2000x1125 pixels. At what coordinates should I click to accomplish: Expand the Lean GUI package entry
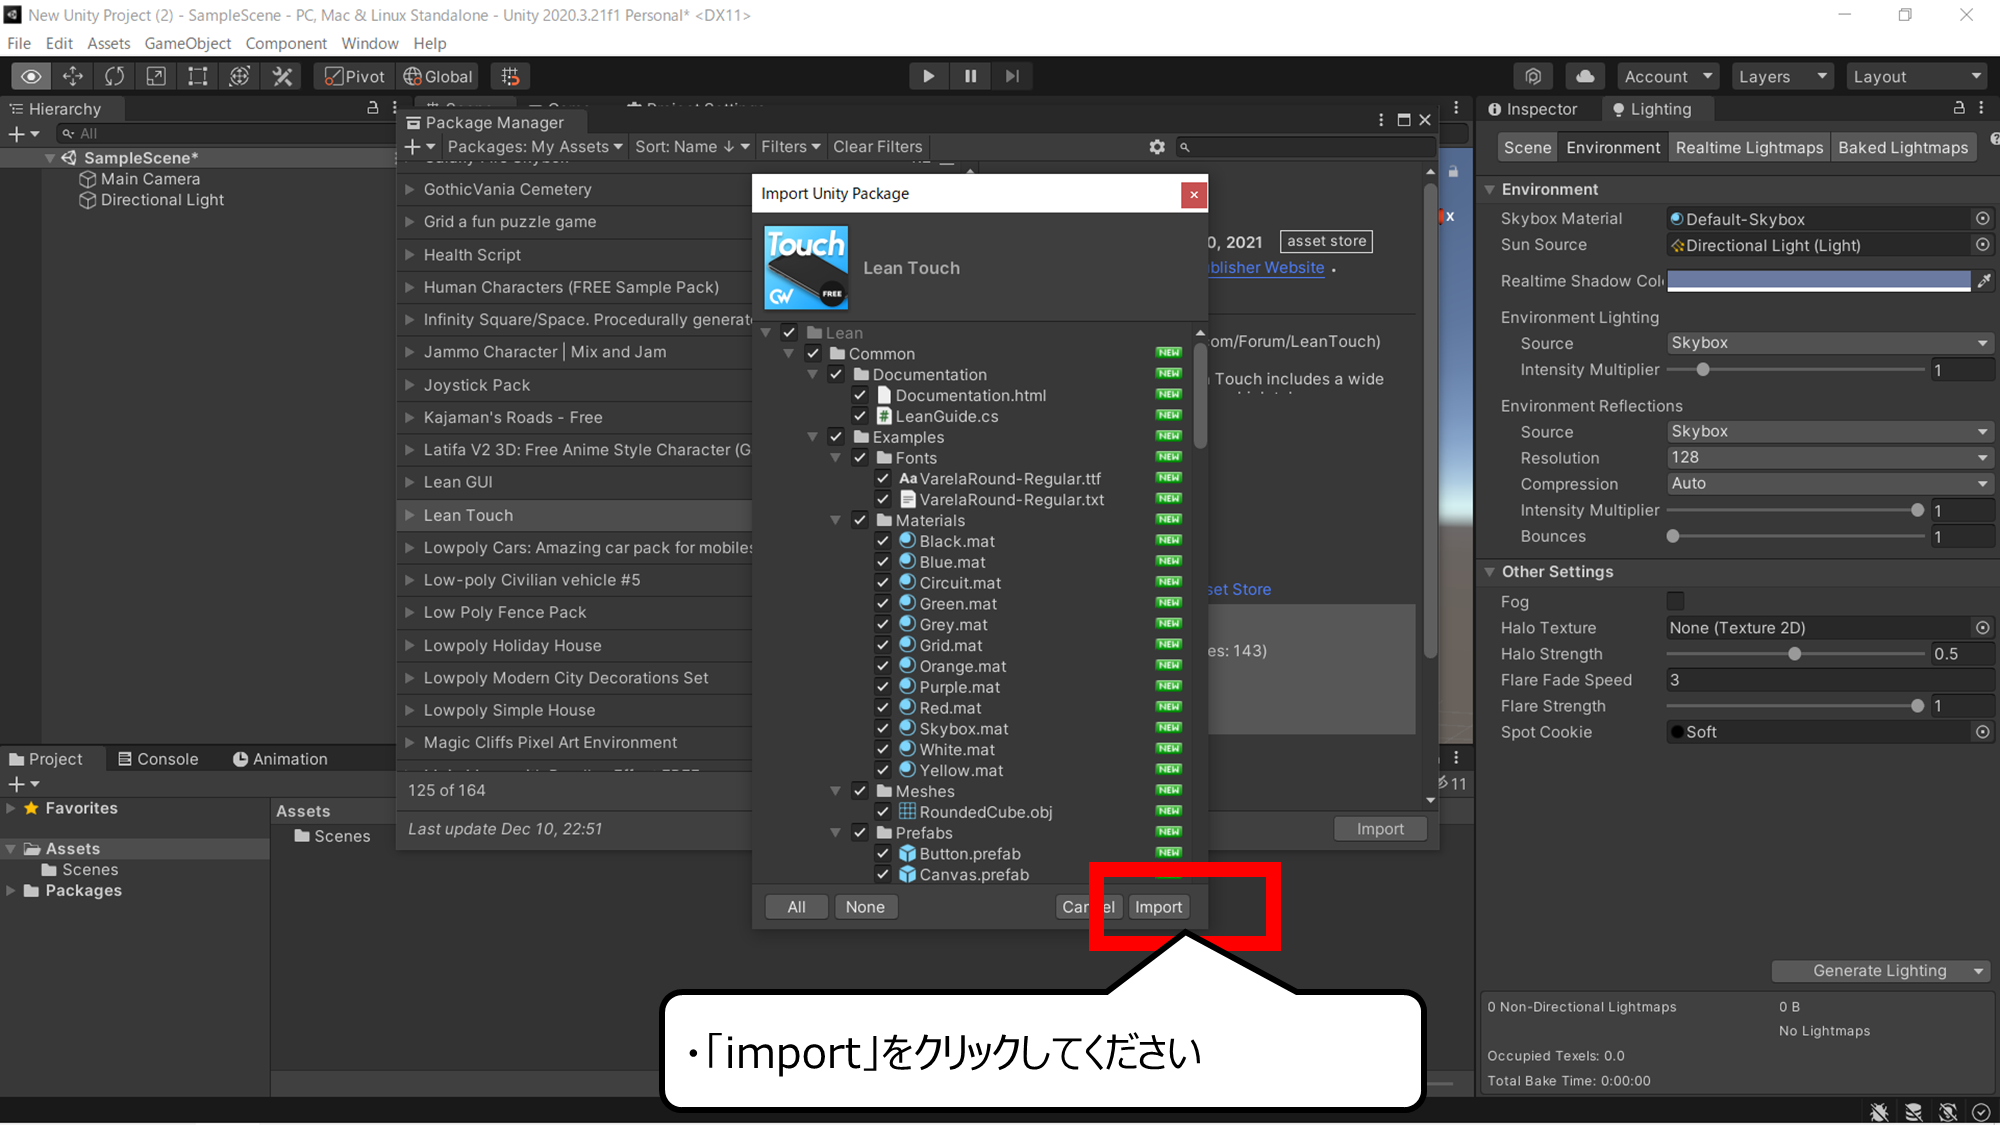[x=410, y=482]
